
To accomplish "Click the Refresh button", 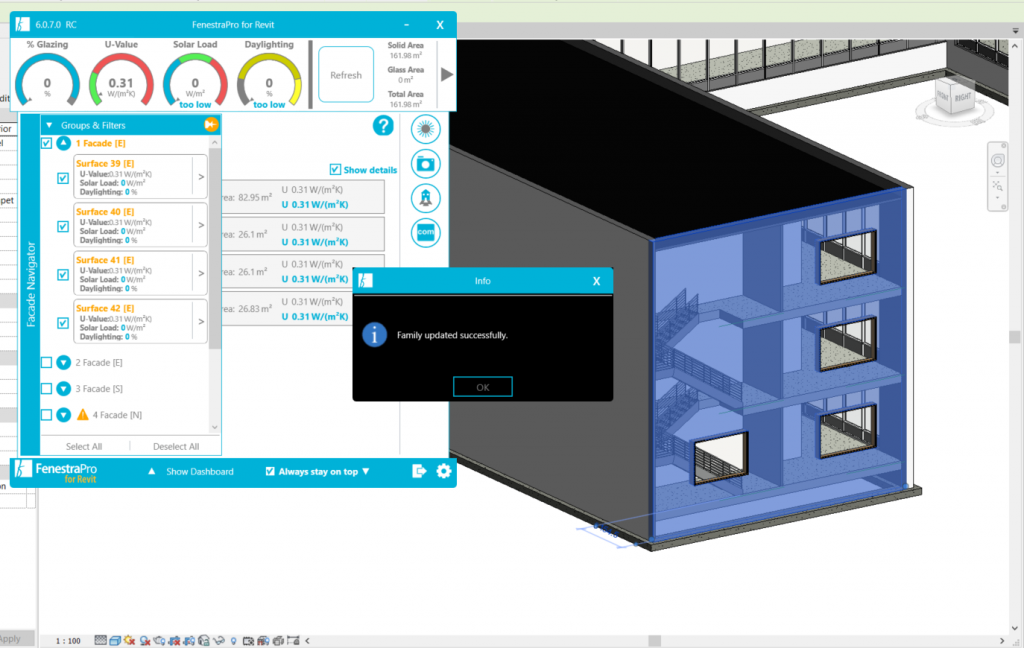I will 346,74.
